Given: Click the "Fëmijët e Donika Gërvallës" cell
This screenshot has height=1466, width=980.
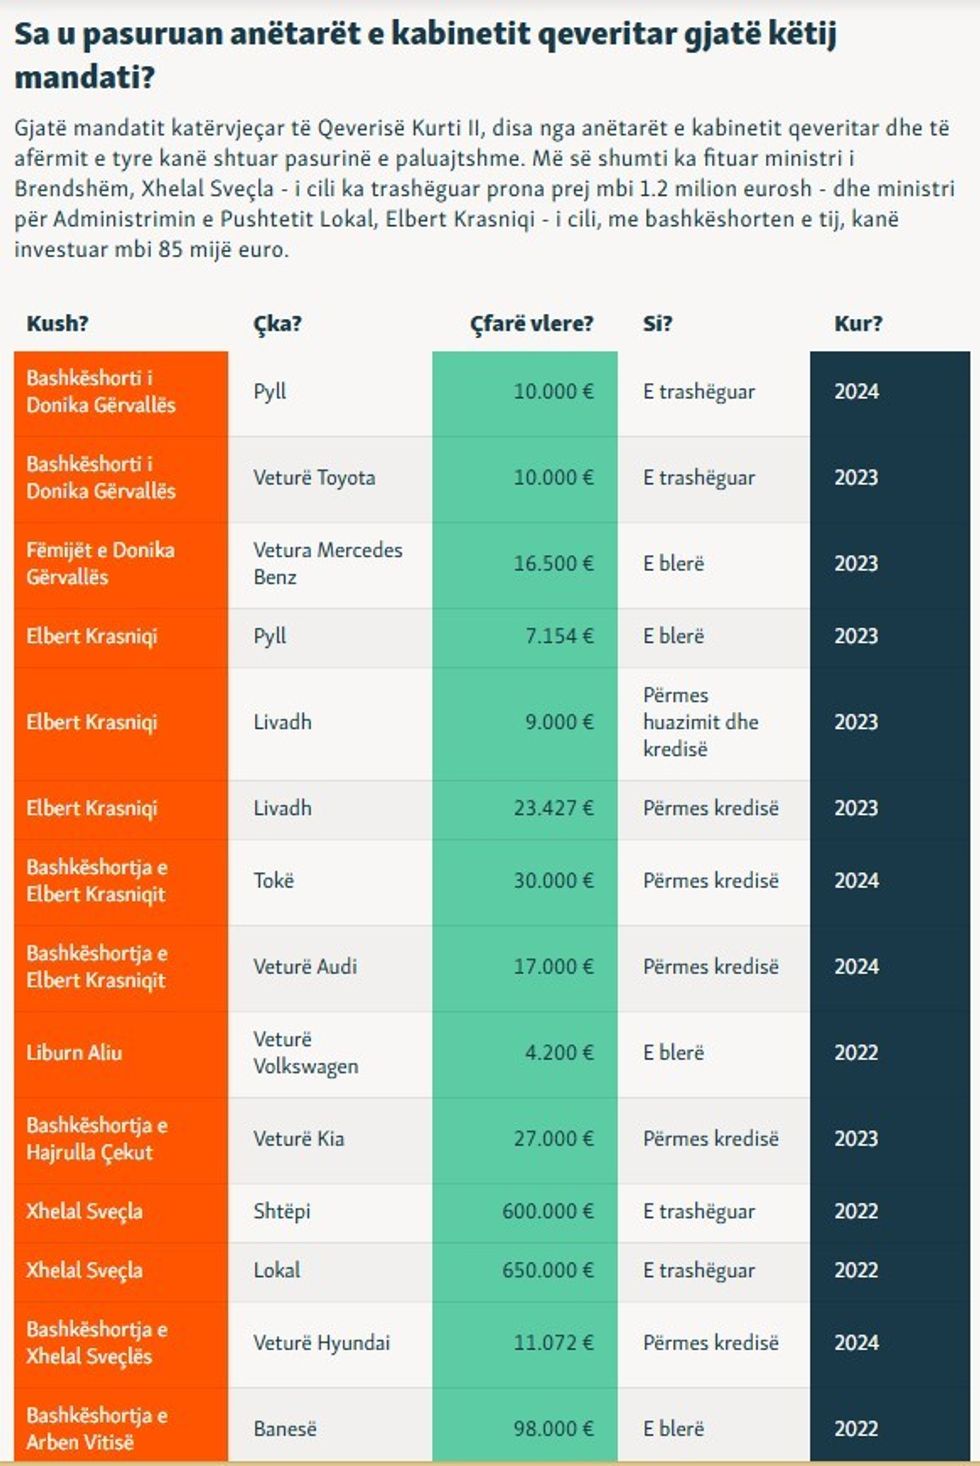Looking at the screenshot, I should pos(100,564).
